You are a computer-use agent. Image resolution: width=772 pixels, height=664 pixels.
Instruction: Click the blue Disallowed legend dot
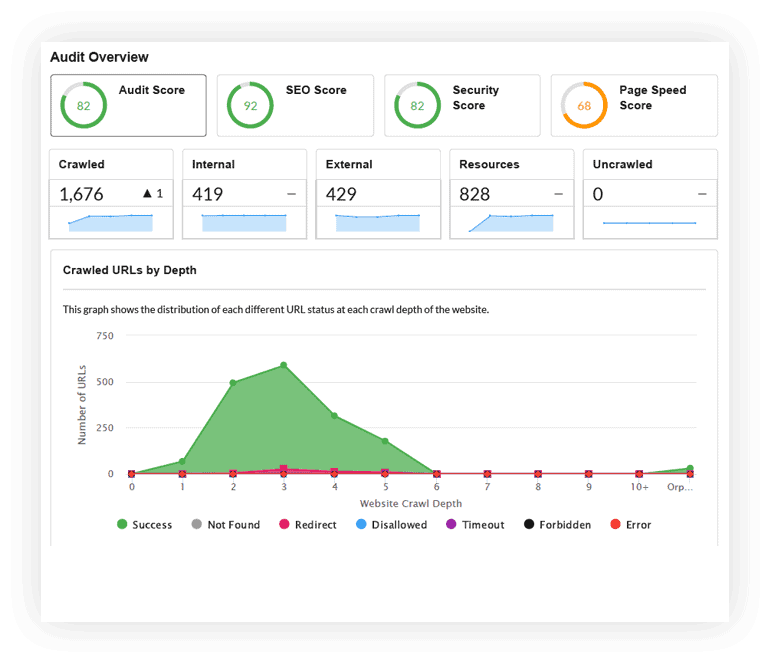pyautogui.click(x=360, y=524)
